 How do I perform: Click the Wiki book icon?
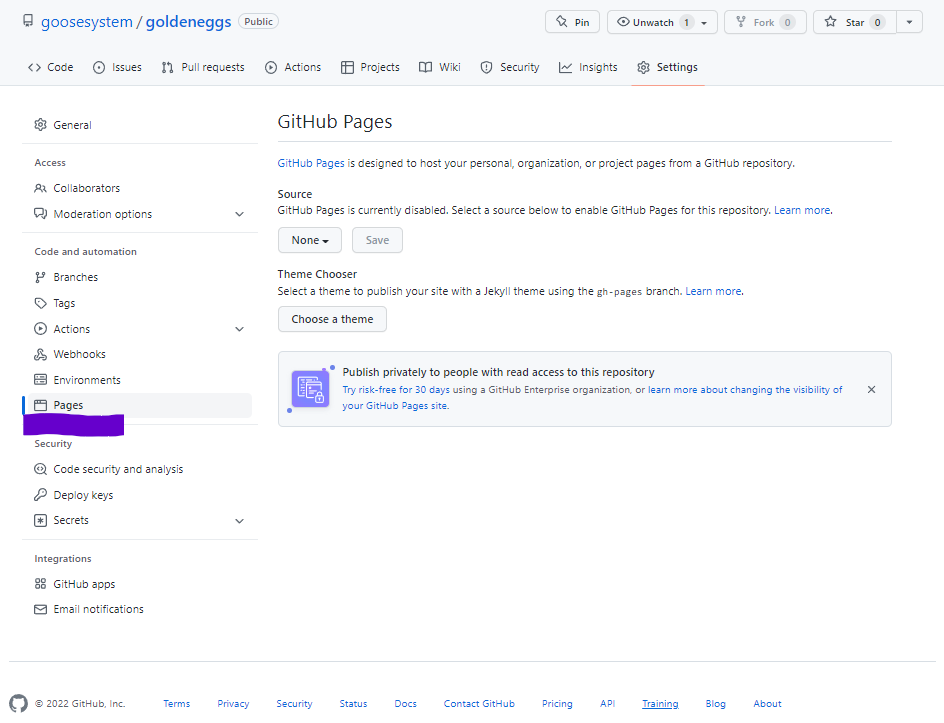tap(426, 67)
